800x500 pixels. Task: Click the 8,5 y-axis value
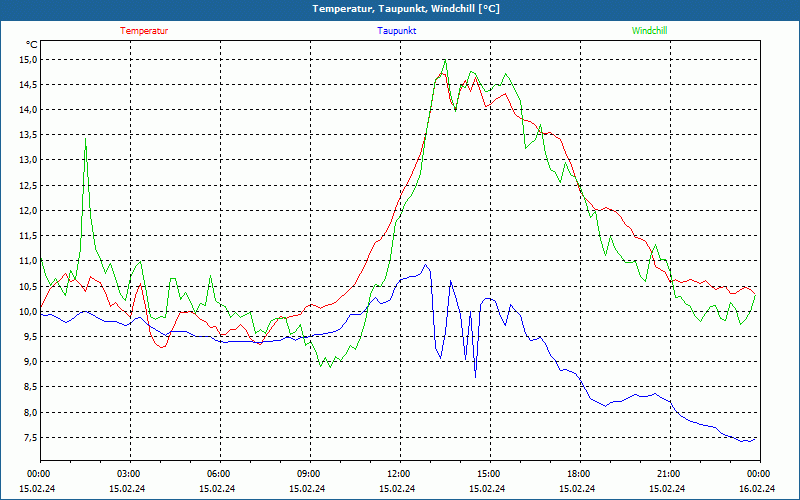coord(31,387)
